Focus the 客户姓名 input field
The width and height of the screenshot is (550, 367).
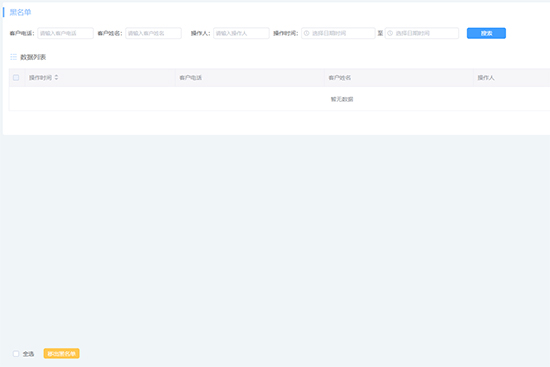point(153,33)
